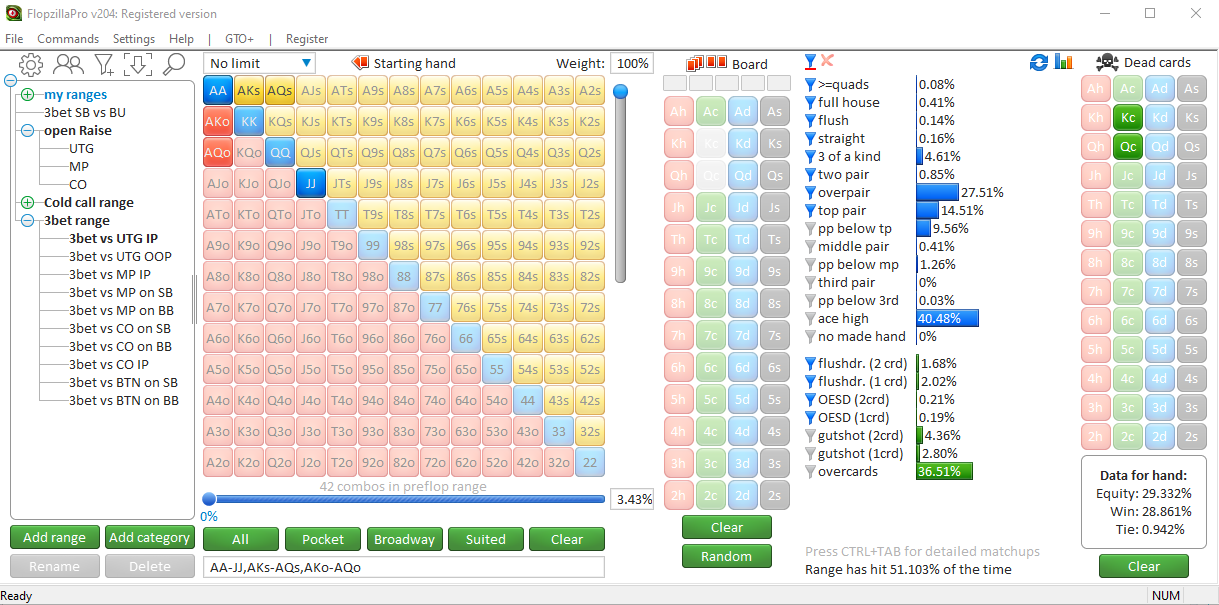The width and height of the screenshot is (1219, 605).
Task: Click the filter funnel next to straight
Action: [x=811, y=139]
